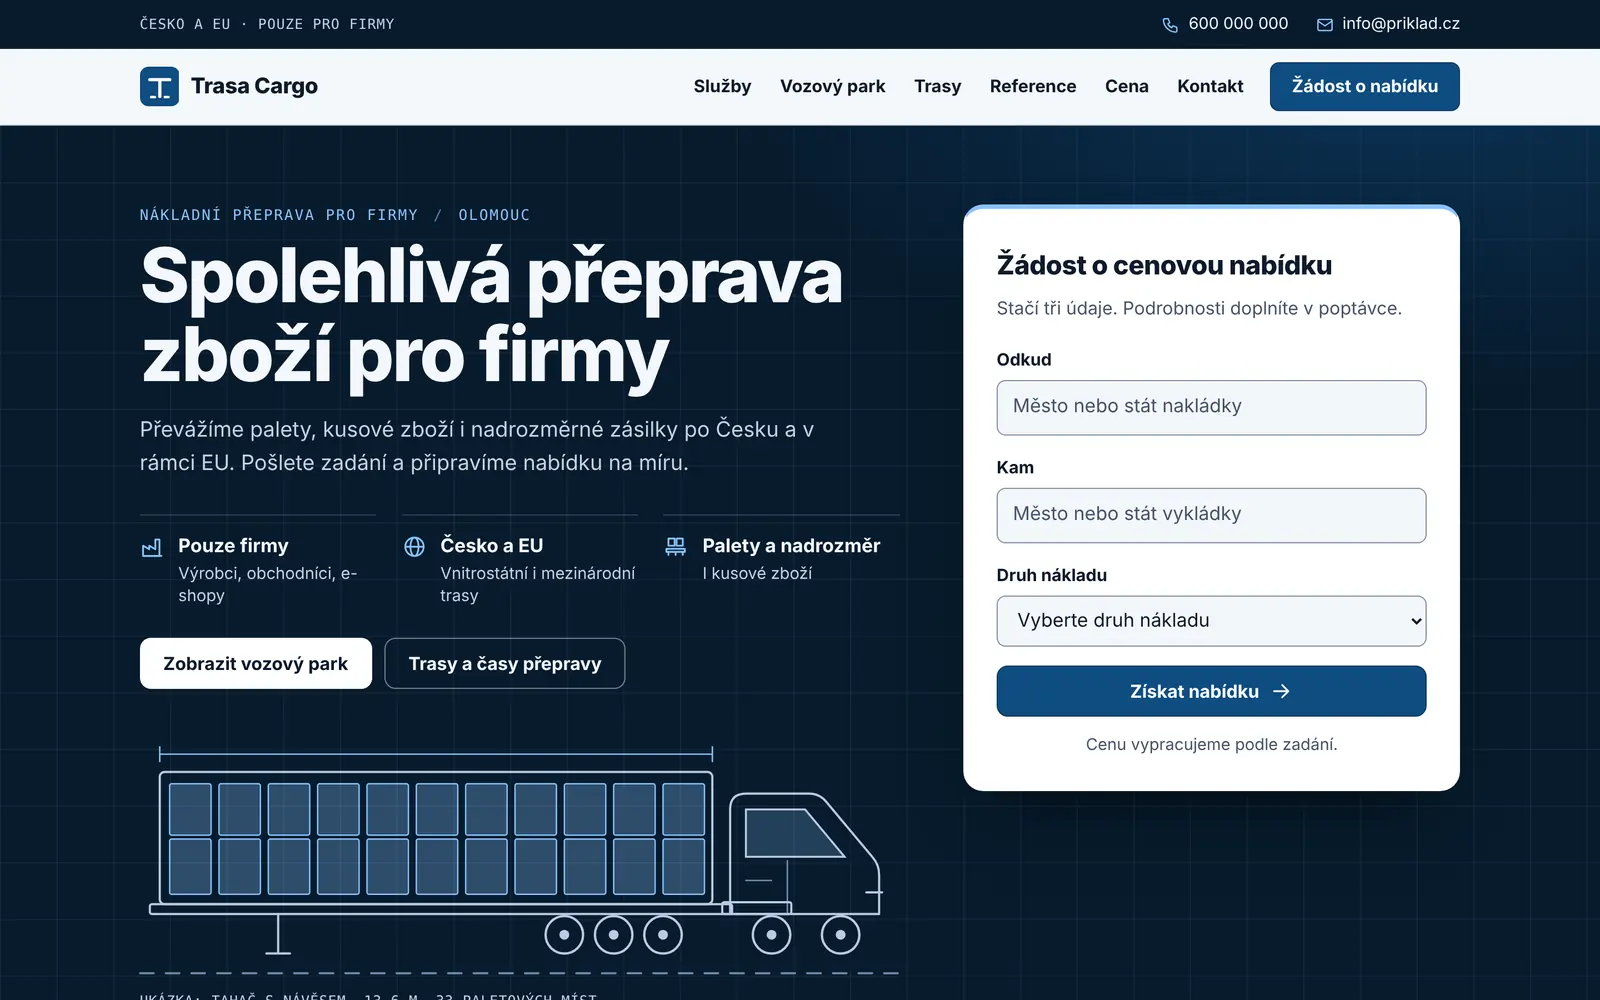Focus the Kam unloading city field

[1211, 515]
